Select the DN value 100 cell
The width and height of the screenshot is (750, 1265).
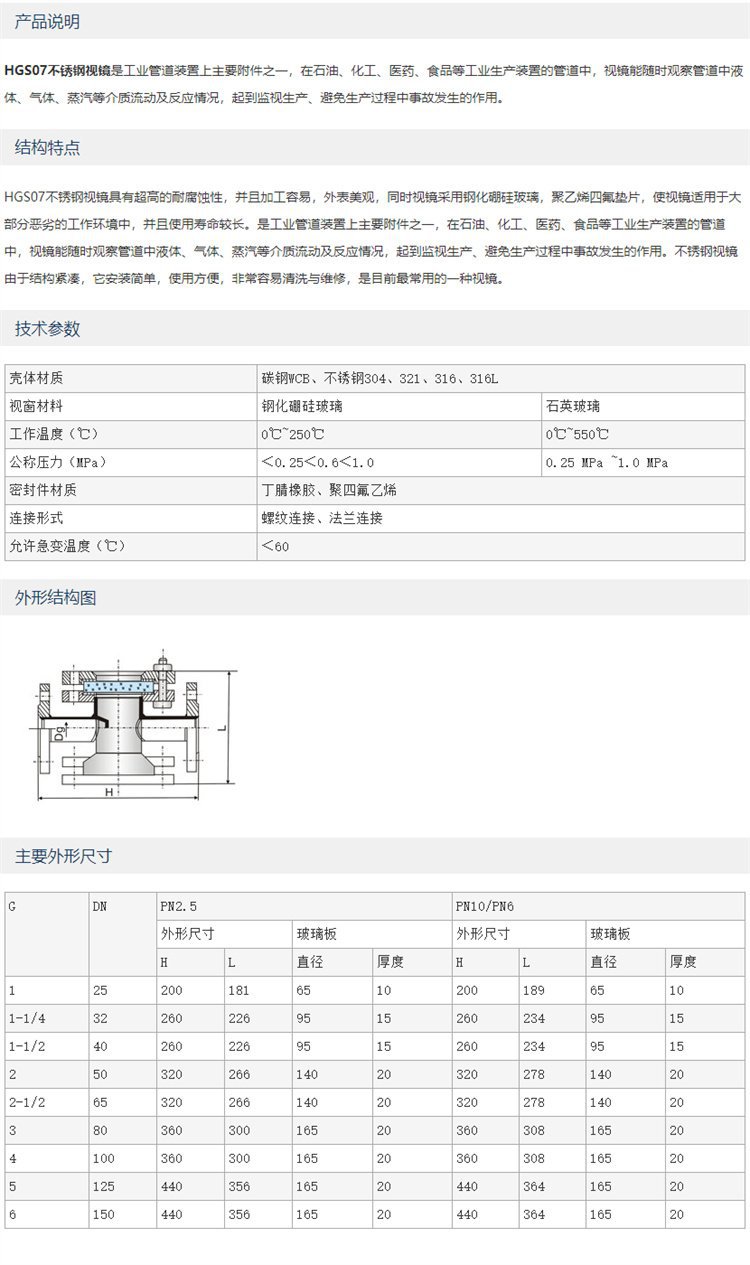(122, 1158)
